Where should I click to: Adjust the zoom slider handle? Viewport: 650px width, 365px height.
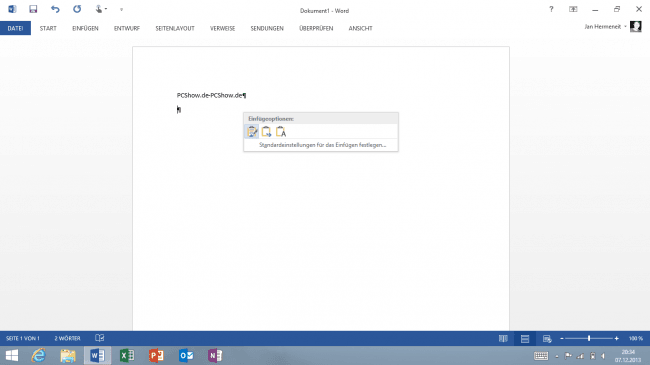[589, 338]
